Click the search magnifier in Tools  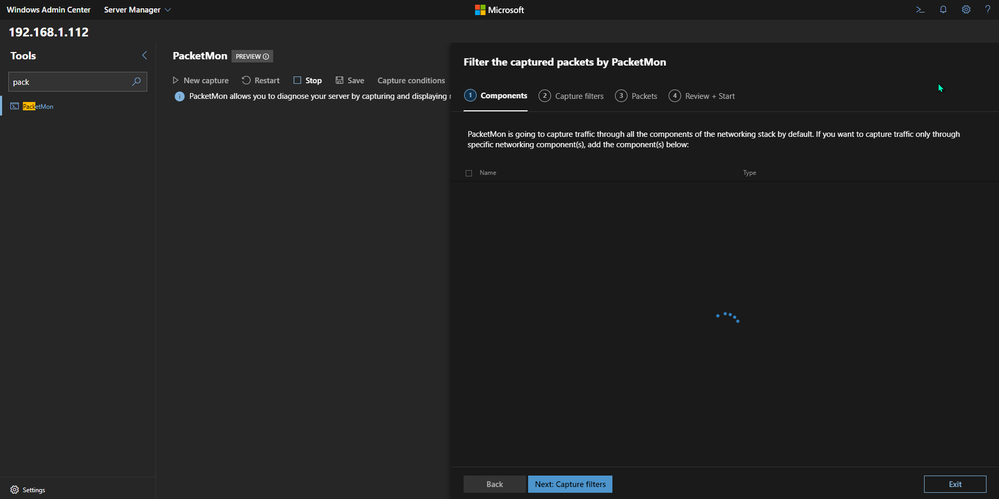(136, 82)
